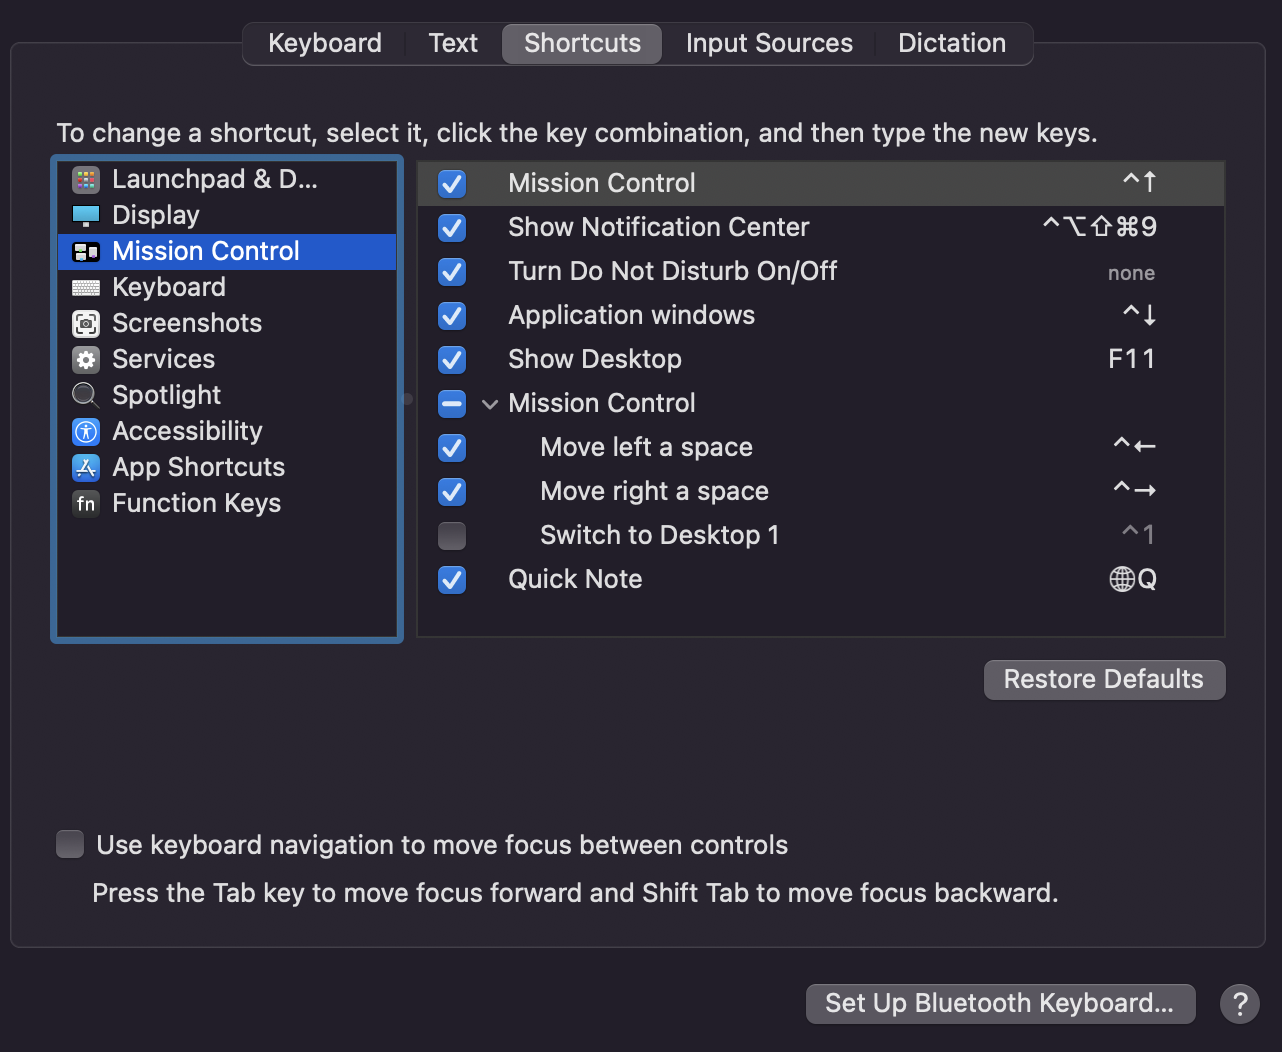Click the Display icon in sidebar
This screenshot has width=1282, height=1052.
coord(85,215)
